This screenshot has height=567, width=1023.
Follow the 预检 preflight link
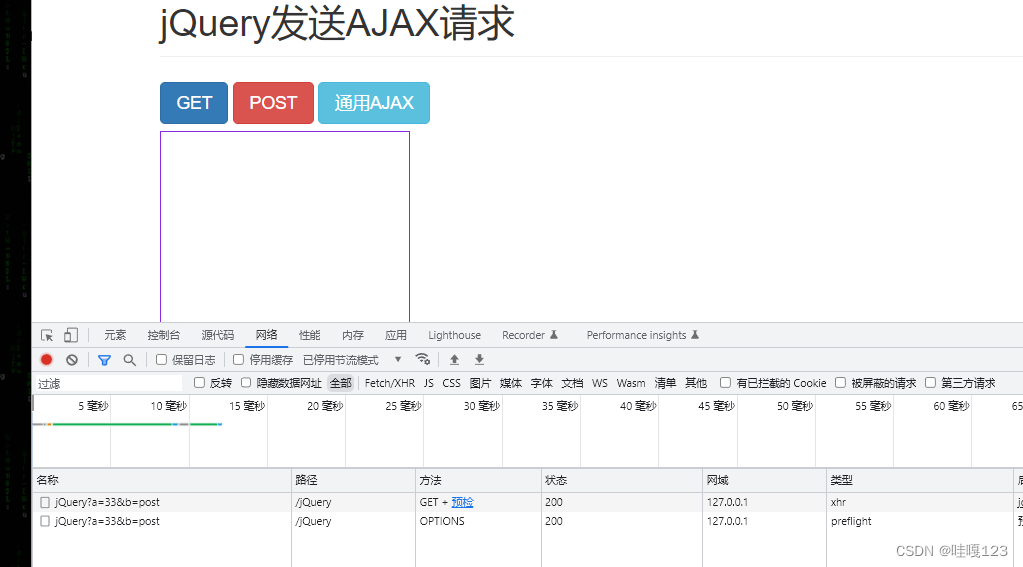pyautogui.click(x=463, y=502)
